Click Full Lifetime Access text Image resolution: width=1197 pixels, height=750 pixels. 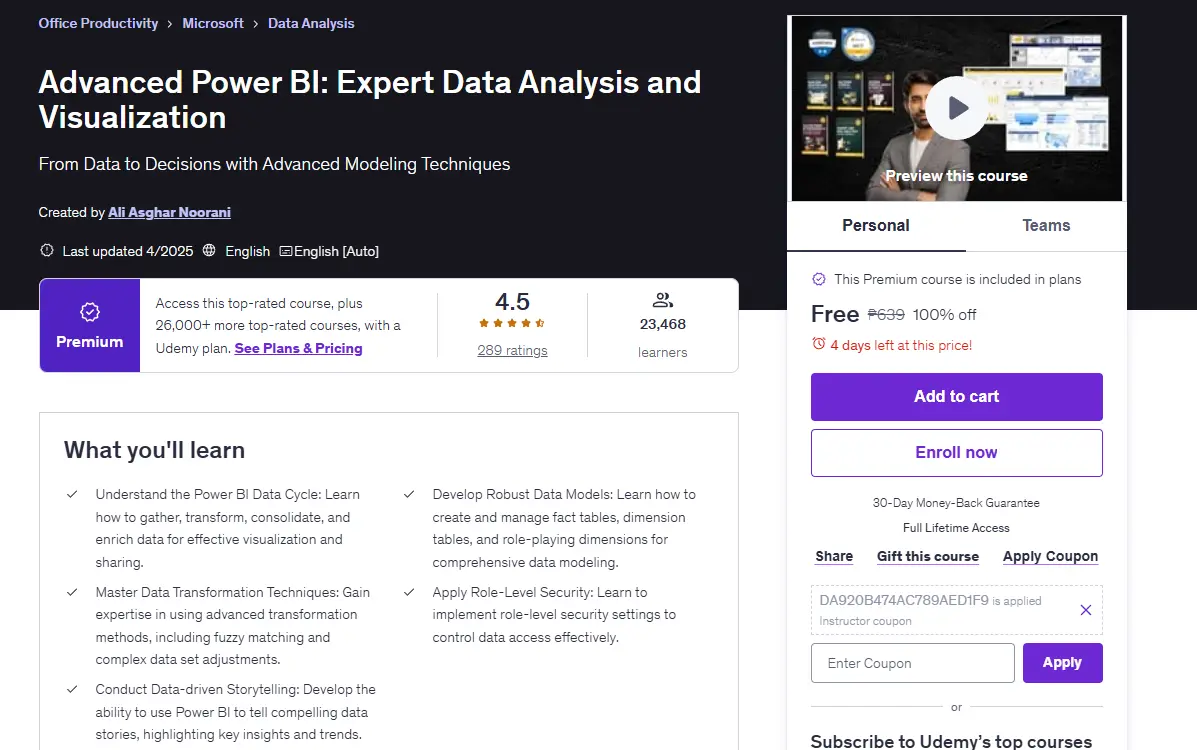click(x=957, y=528)
